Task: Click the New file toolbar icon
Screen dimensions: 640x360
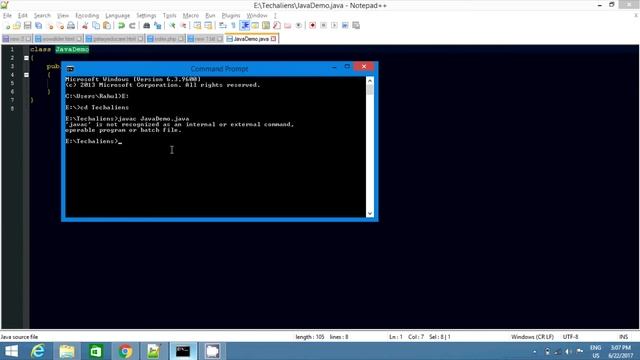Action: (7, 26)
